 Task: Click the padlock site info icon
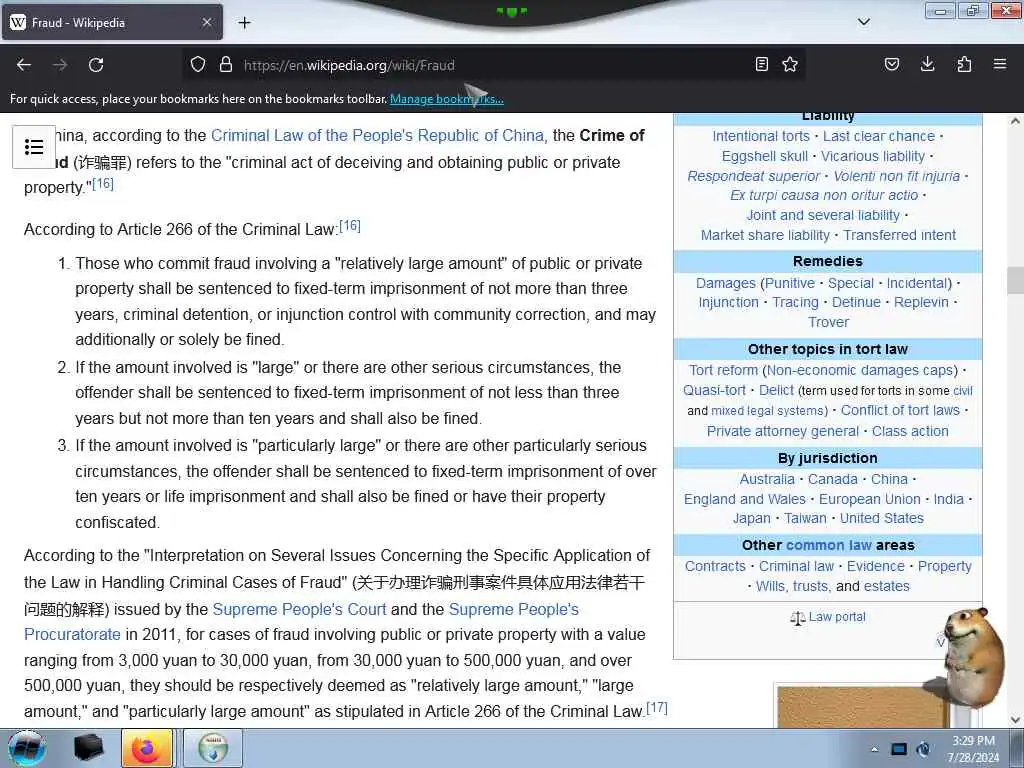tap(226, 64)
